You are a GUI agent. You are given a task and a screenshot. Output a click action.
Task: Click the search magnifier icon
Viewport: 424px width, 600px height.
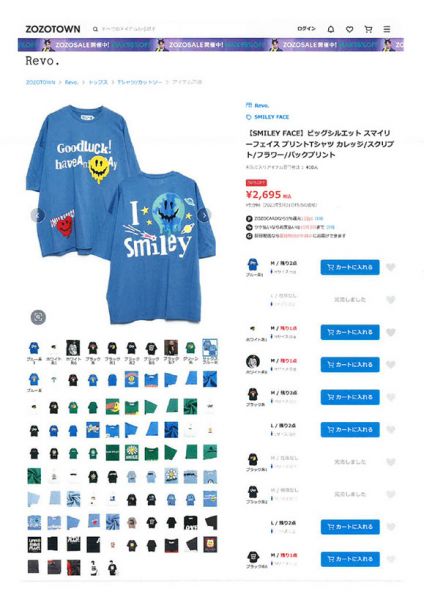[95, 29]
